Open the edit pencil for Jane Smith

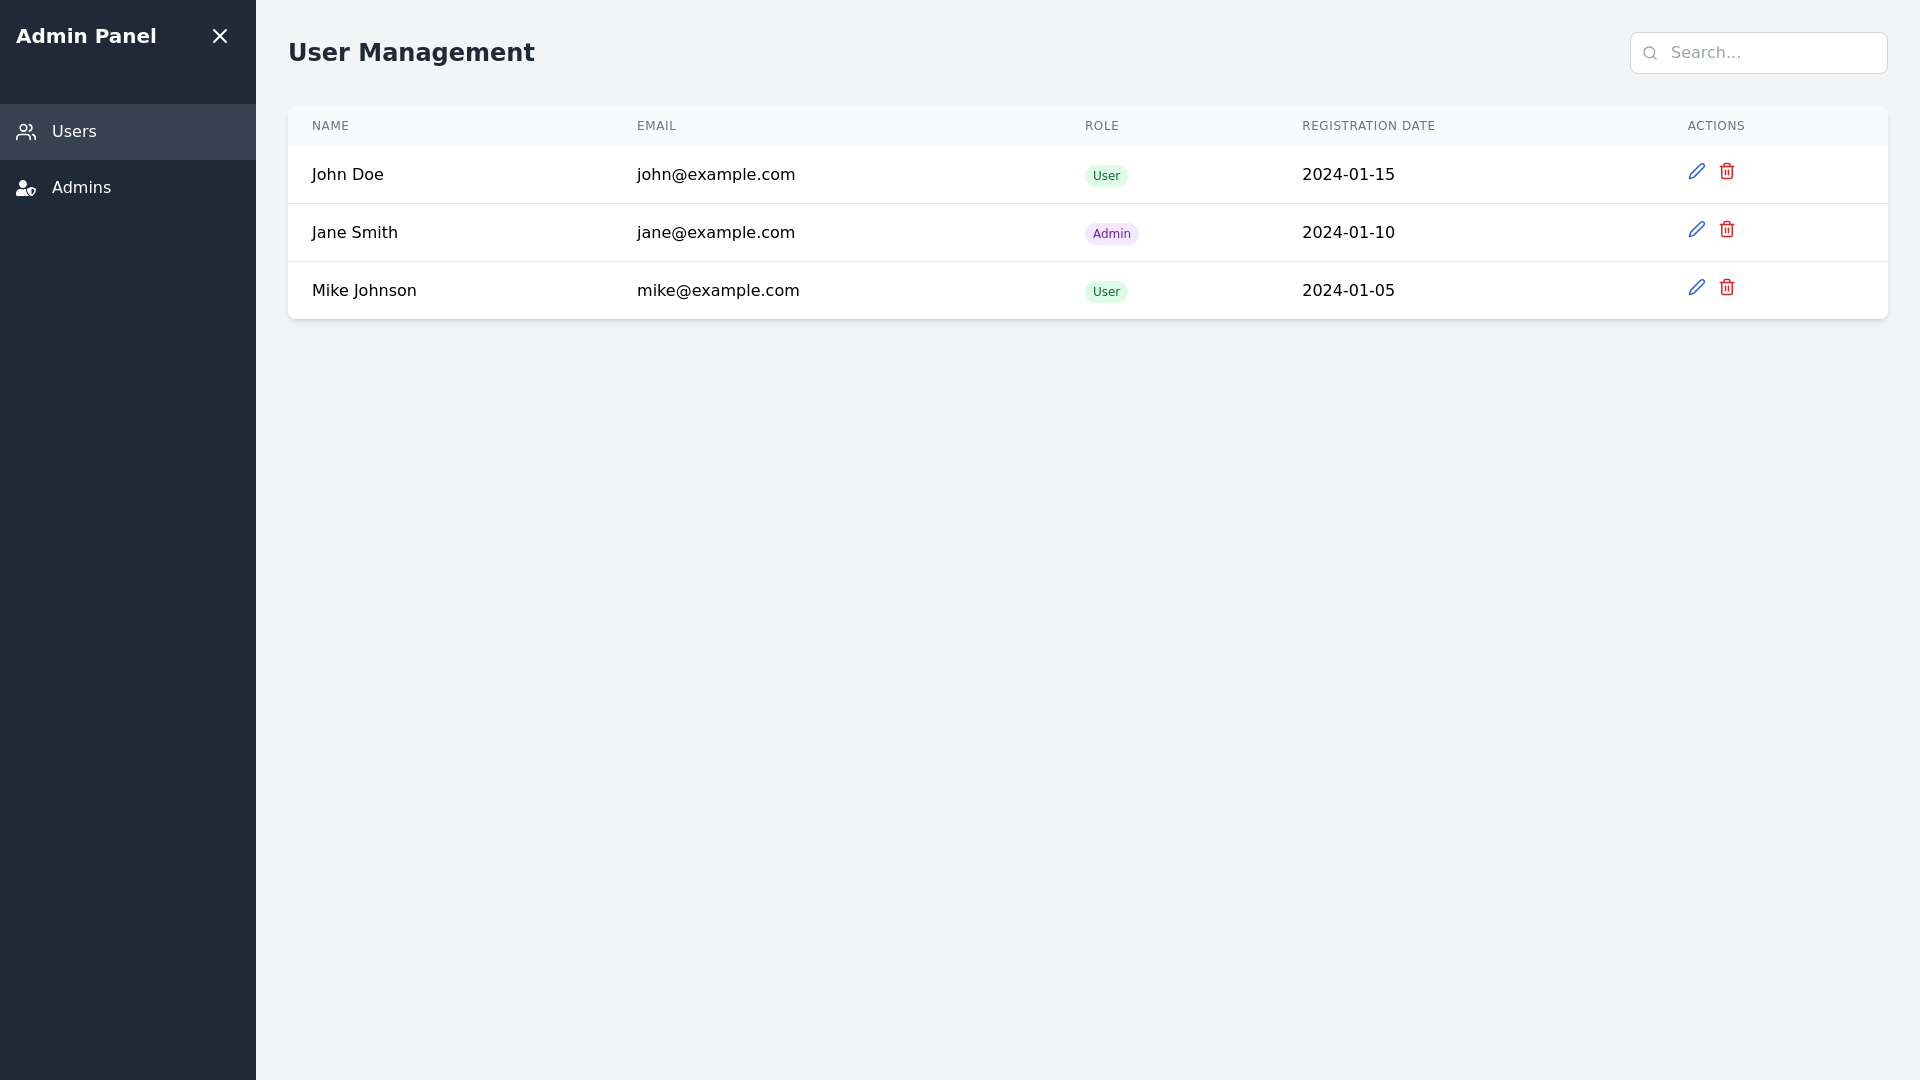1696,229
